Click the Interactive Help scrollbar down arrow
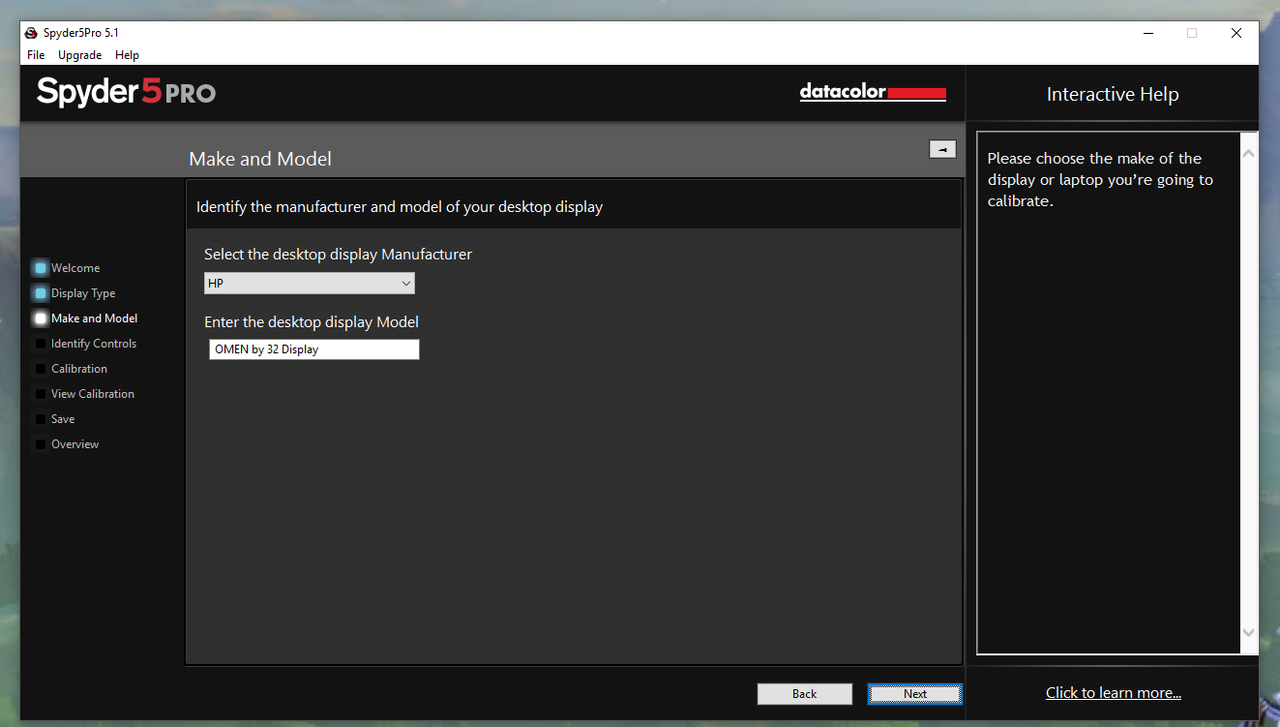The height and width of the screenshot is (727, 1280). click(x=1248, y=632)
